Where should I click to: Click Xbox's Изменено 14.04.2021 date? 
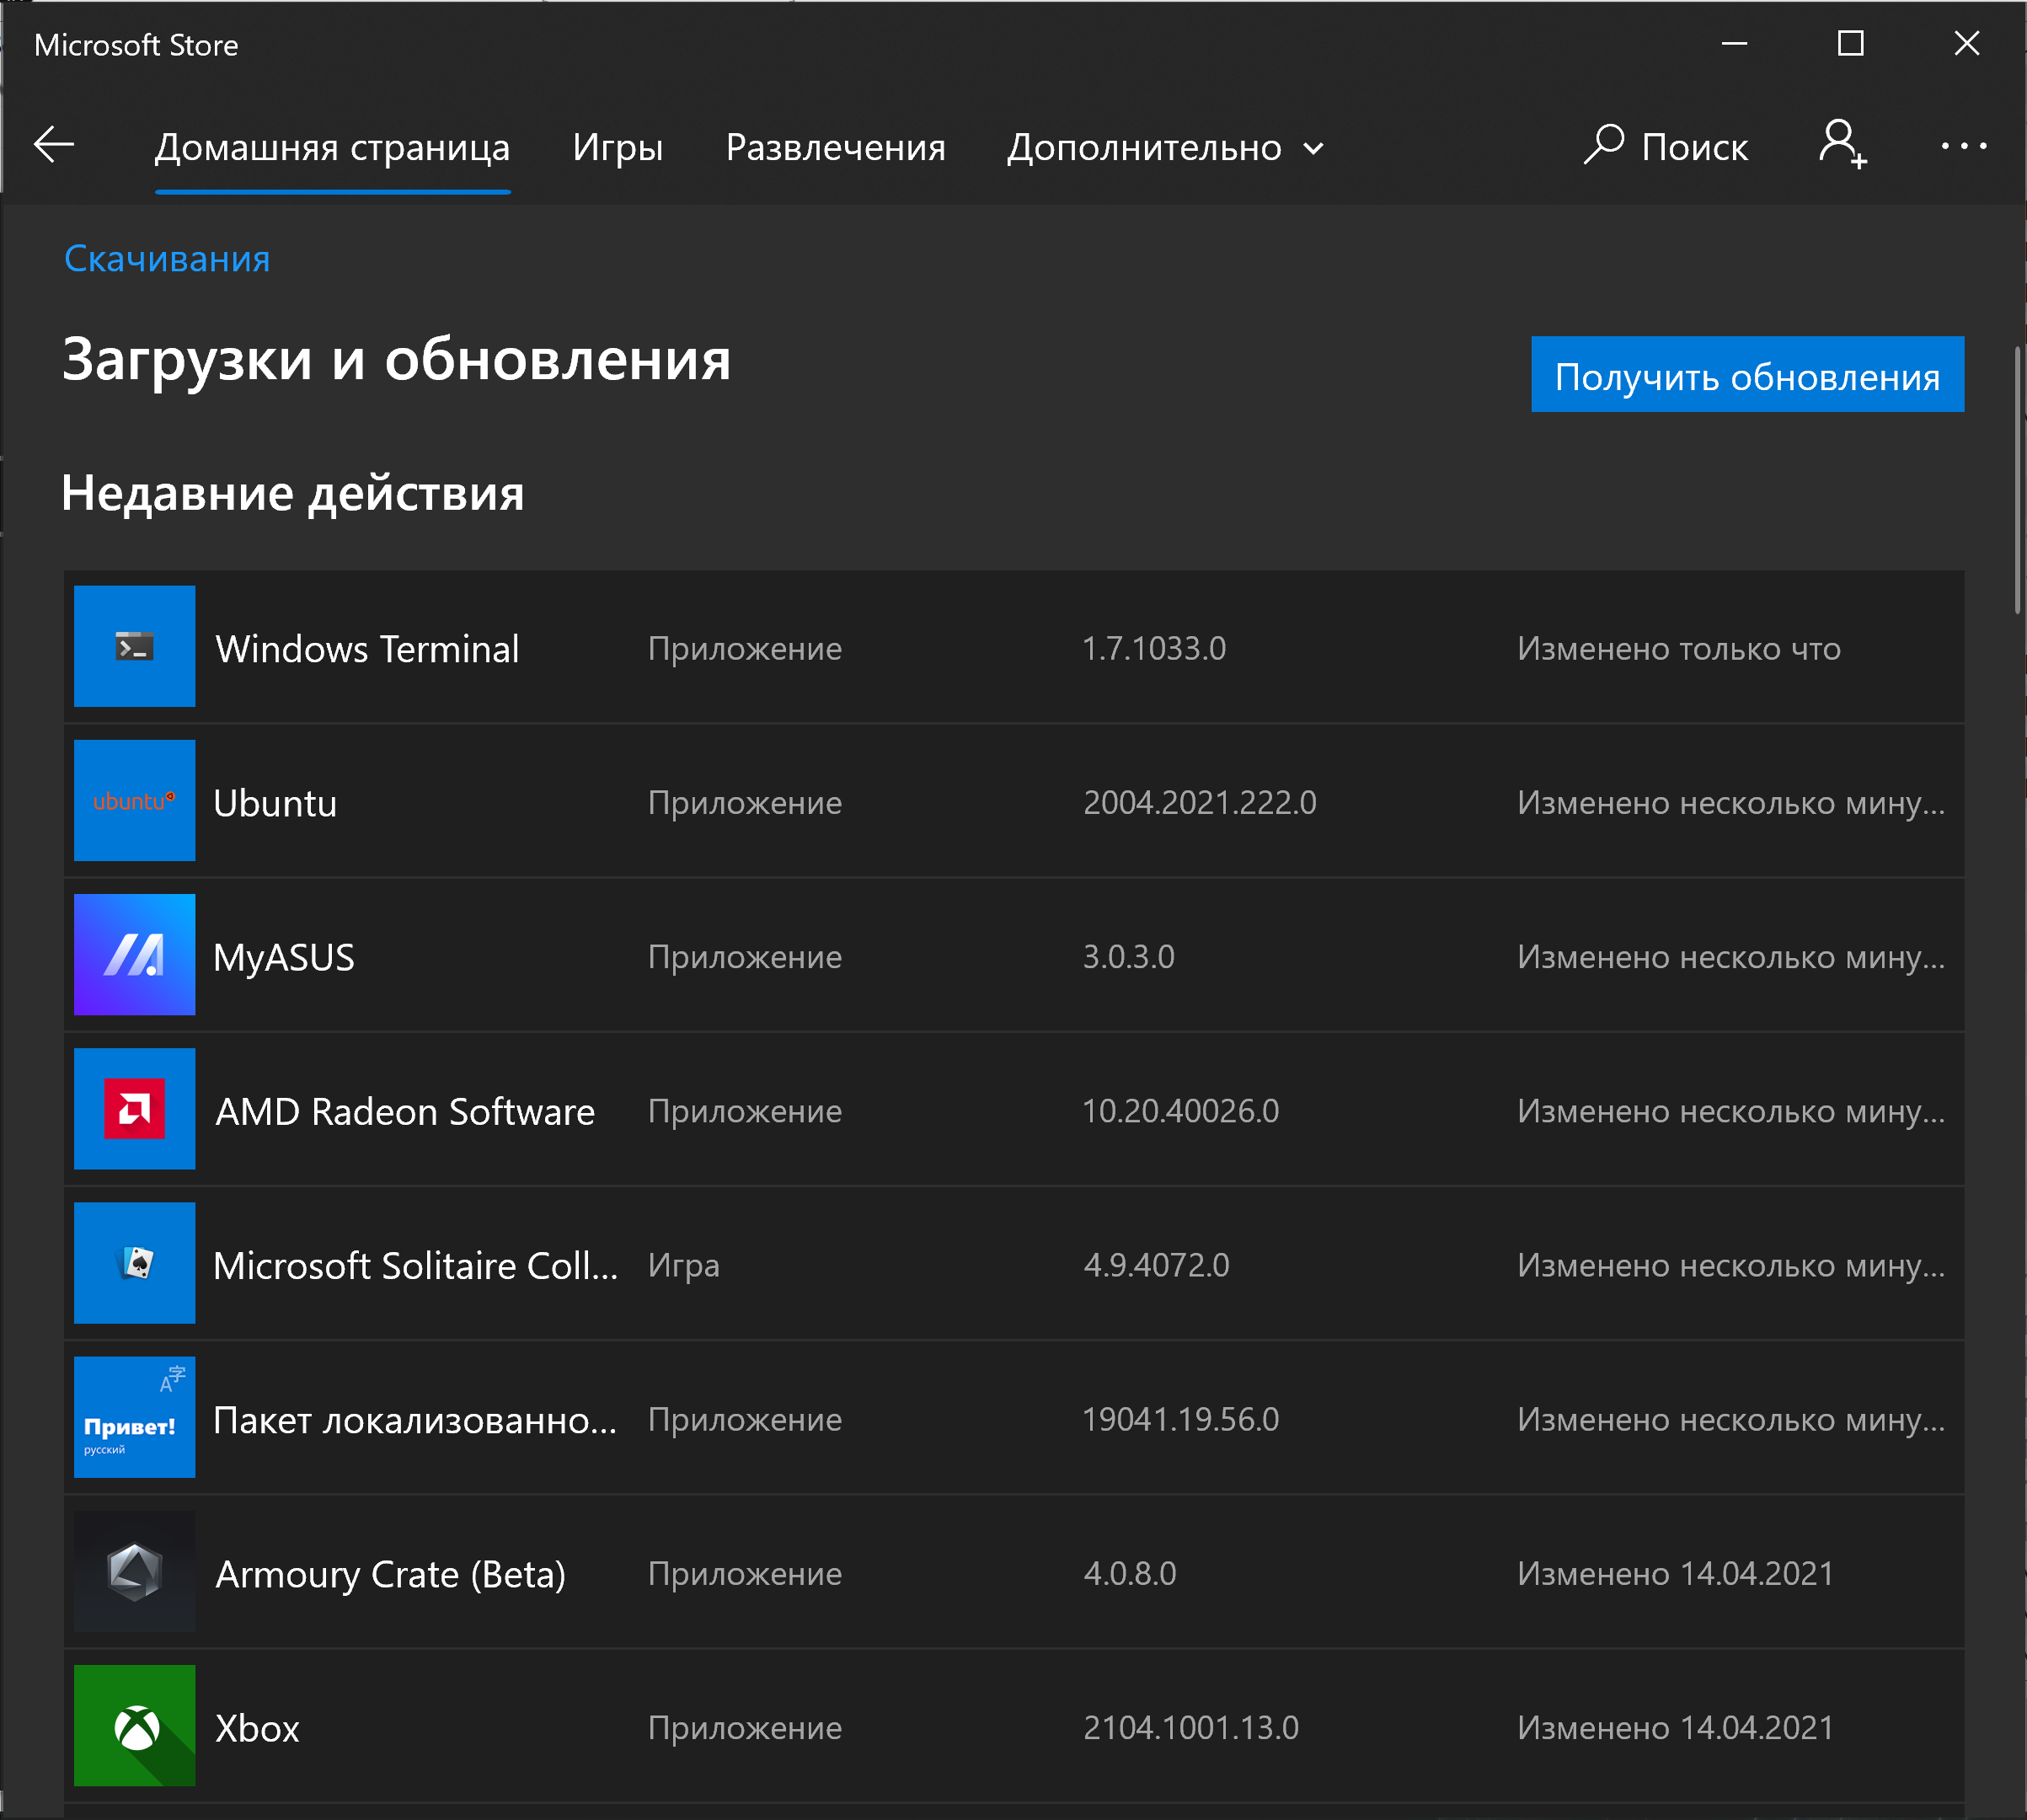pos(1675,1727)
